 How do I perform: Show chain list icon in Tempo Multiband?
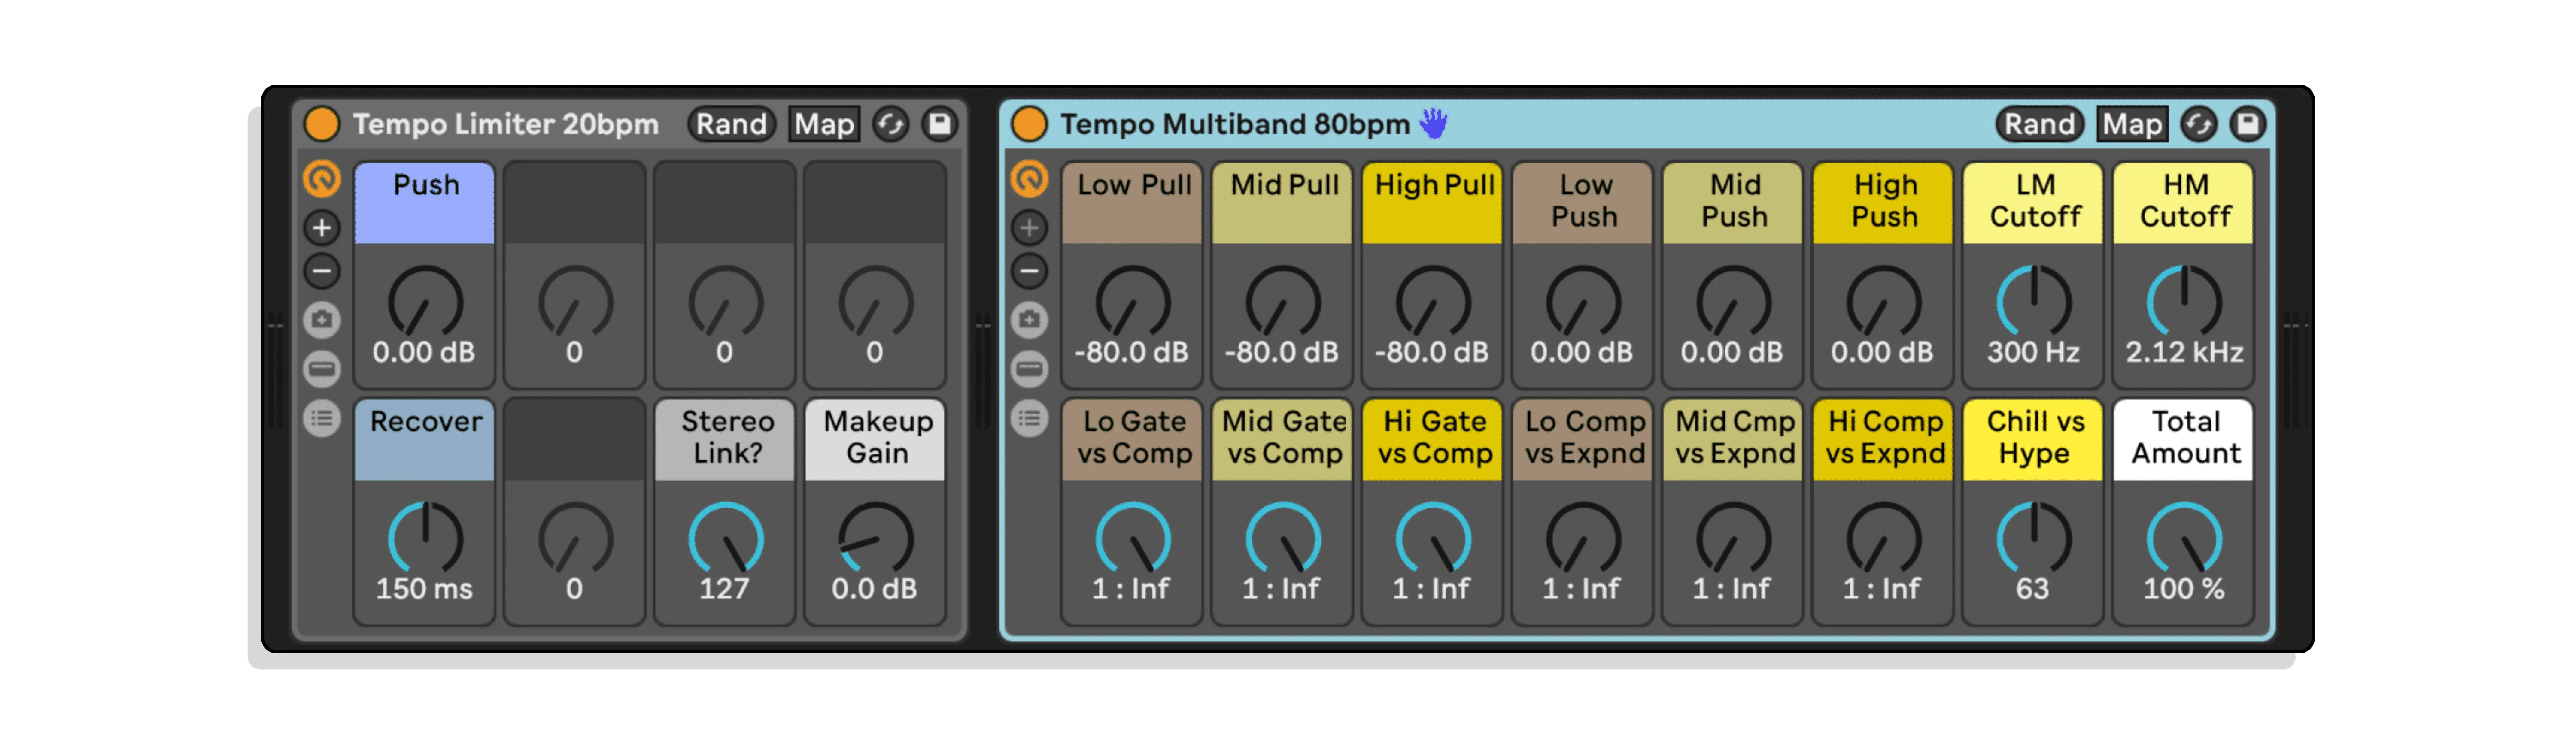click(1029, 369)
